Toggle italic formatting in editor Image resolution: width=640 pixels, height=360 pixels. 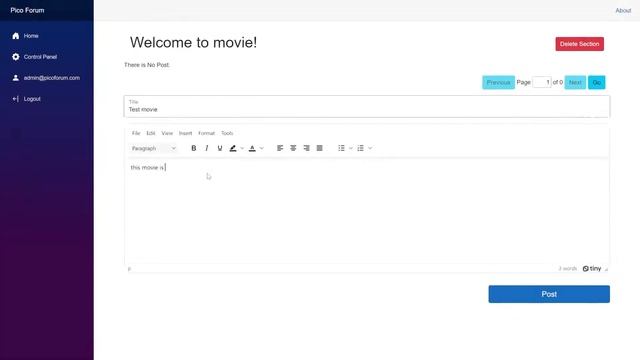[207, 148]
